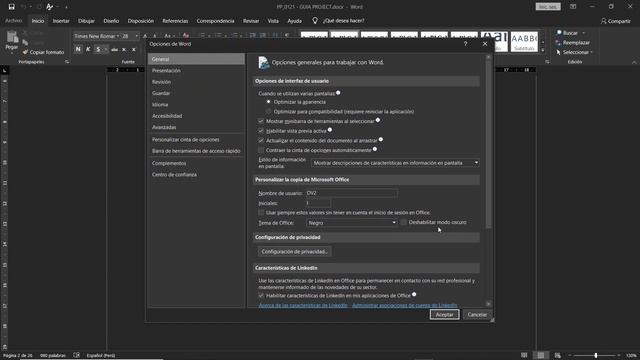The width and height of the screenshot is (640, 360).
Task: Click info icon next to Mostrar minibarra de herramientas
Action: point(378,120)
